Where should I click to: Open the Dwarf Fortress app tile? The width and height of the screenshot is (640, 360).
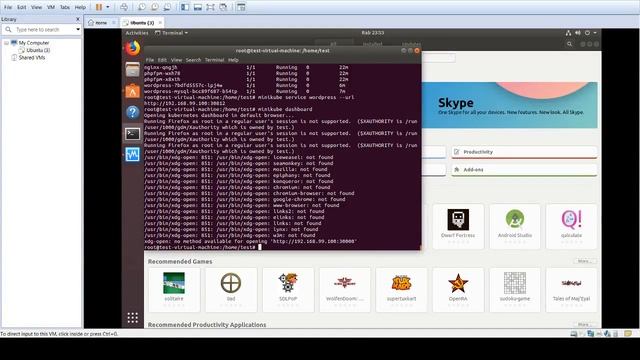click(458, 227)
